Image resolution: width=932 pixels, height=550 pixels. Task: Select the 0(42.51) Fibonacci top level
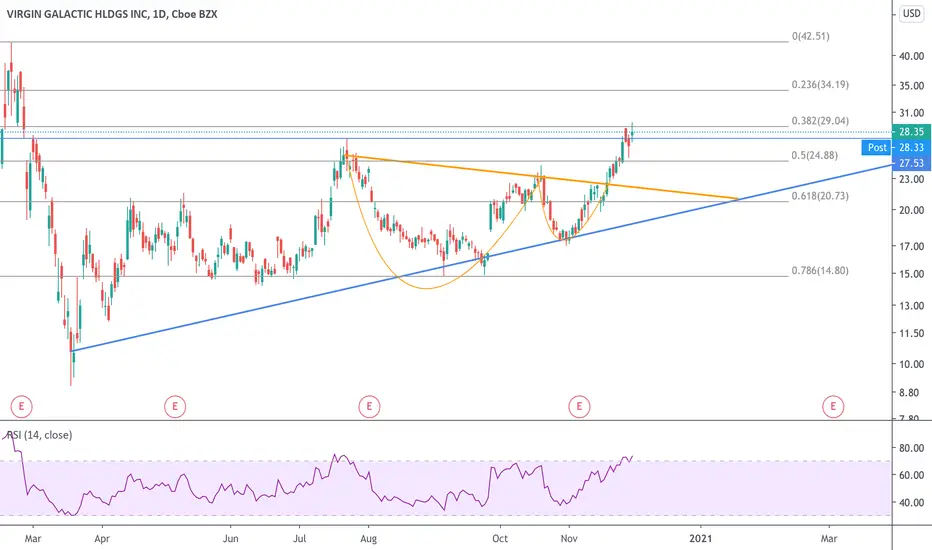point(811,36)
